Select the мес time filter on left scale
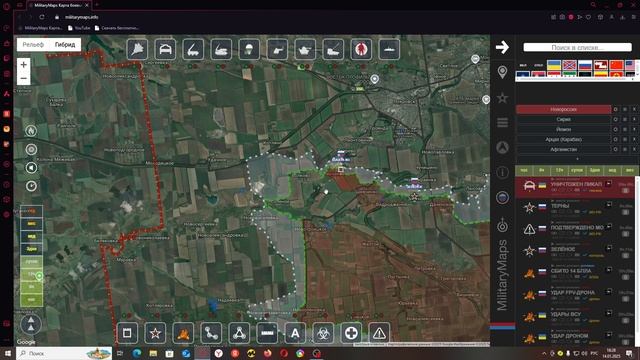The height and width of the screenshot is (360, 640). point(31,223)
